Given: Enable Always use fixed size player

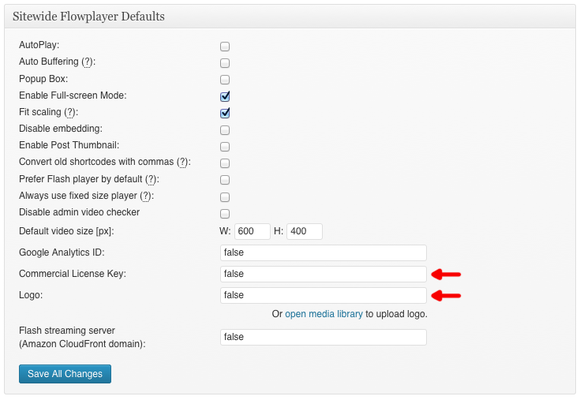Looking at the screenshot, I should [225, 197].
